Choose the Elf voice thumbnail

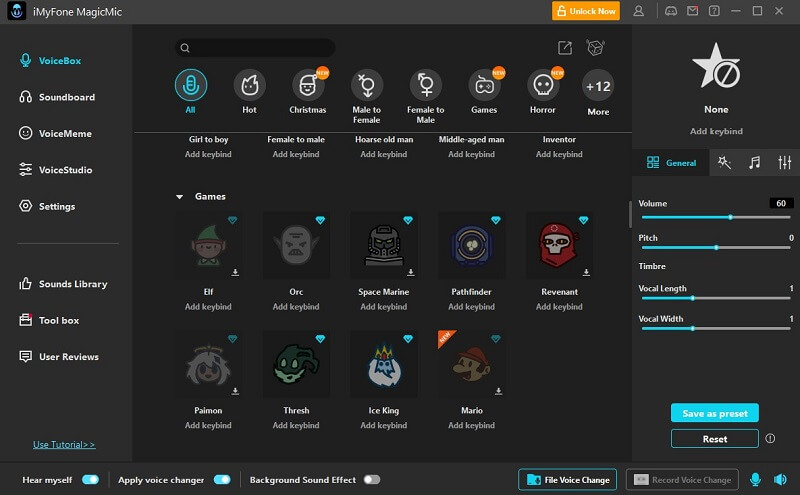coord(208,245)
